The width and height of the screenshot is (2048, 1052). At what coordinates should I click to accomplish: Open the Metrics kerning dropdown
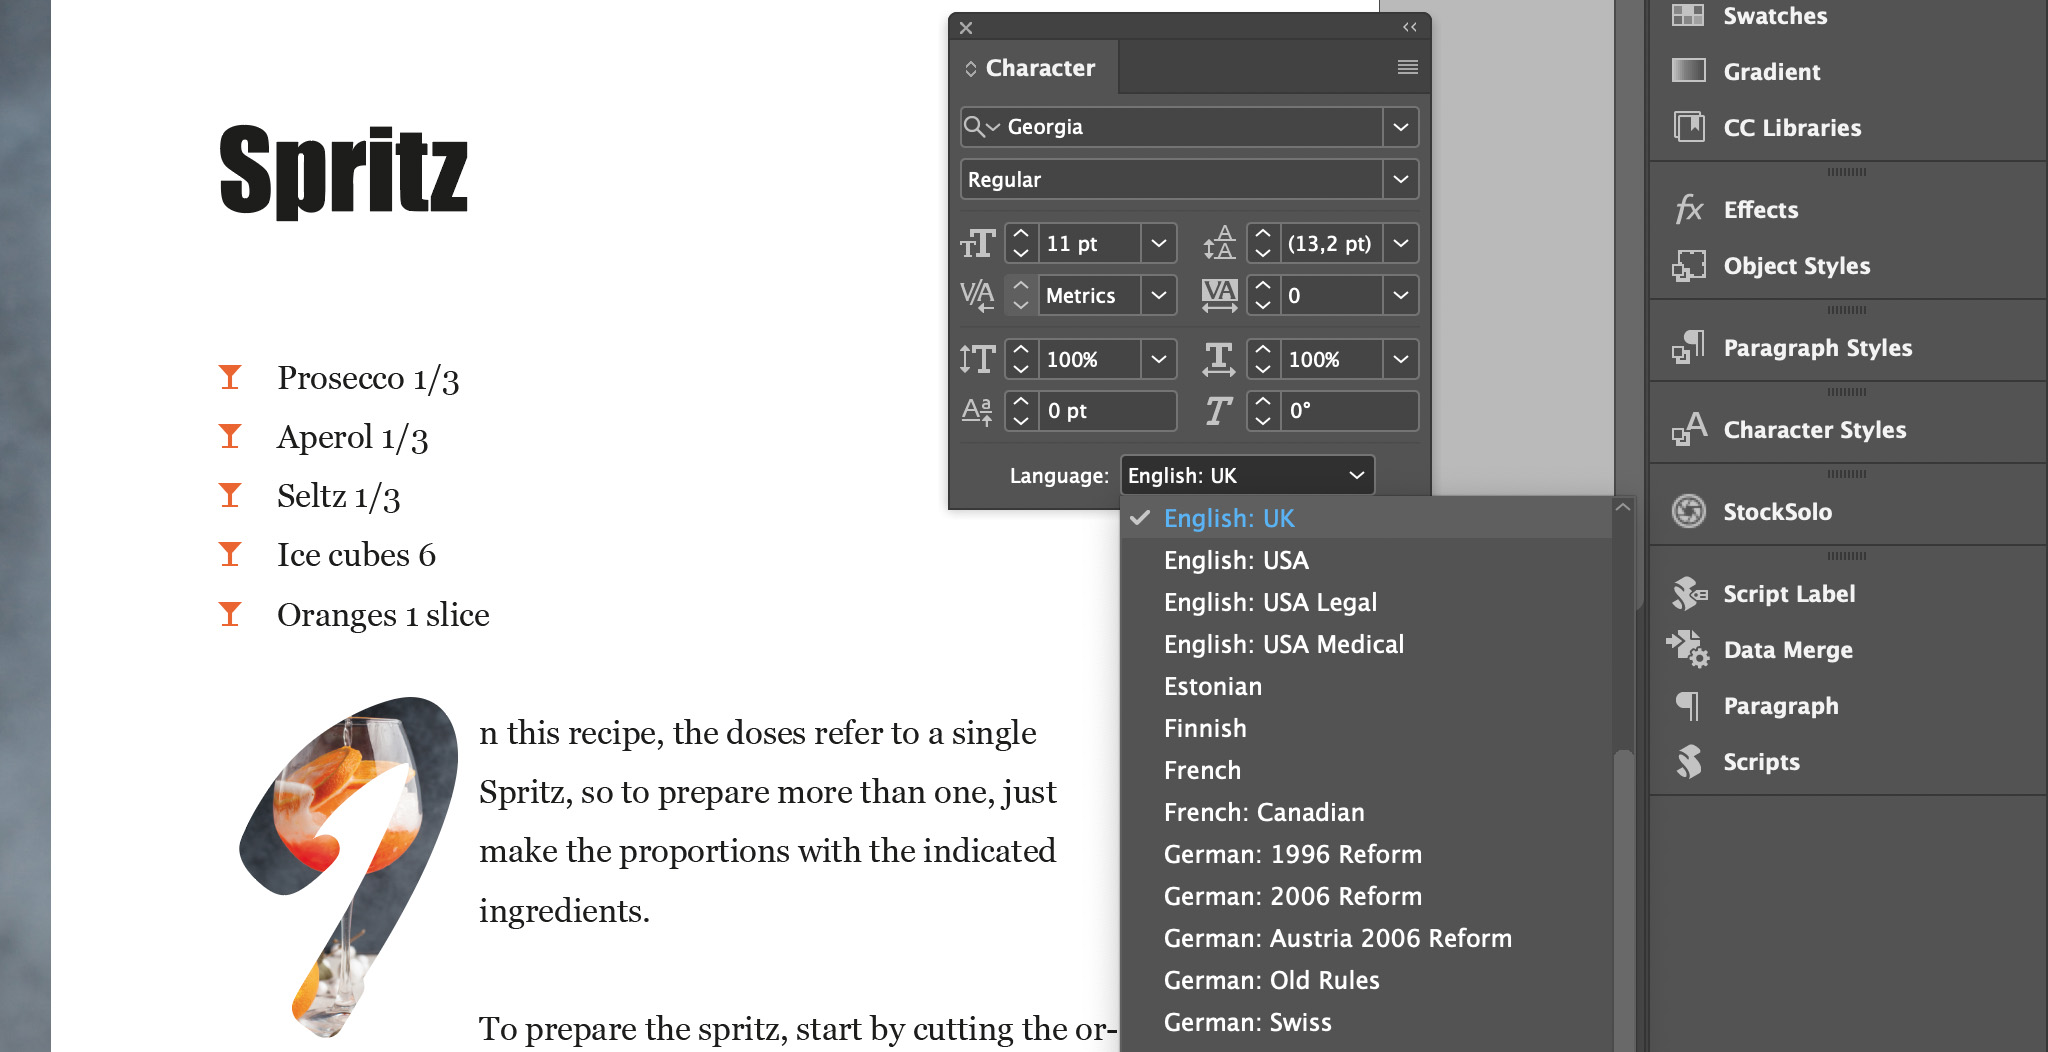pos(1159,295)
